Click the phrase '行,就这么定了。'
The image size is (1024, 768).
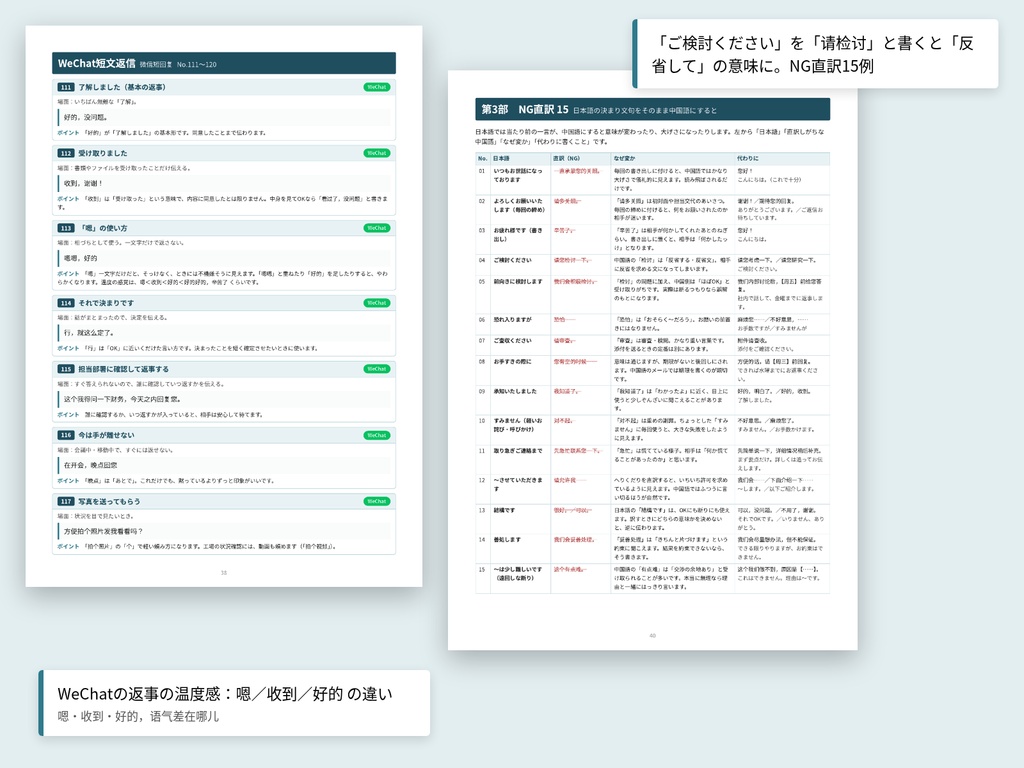[x=89, y=333]
